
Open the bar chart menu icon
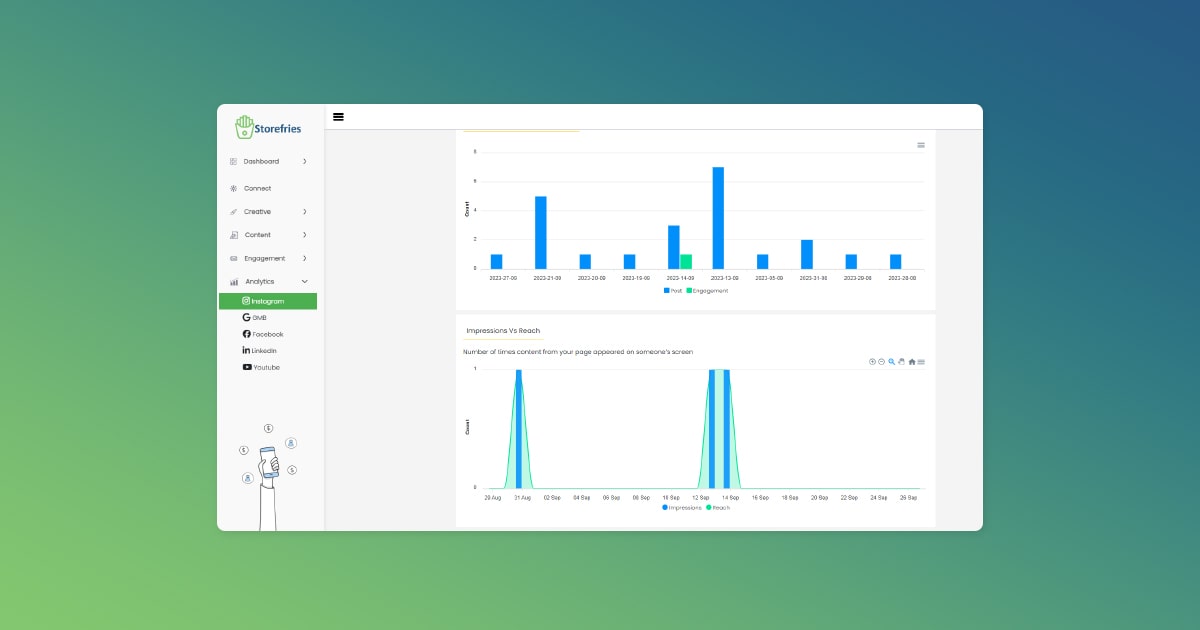(921, 145)
